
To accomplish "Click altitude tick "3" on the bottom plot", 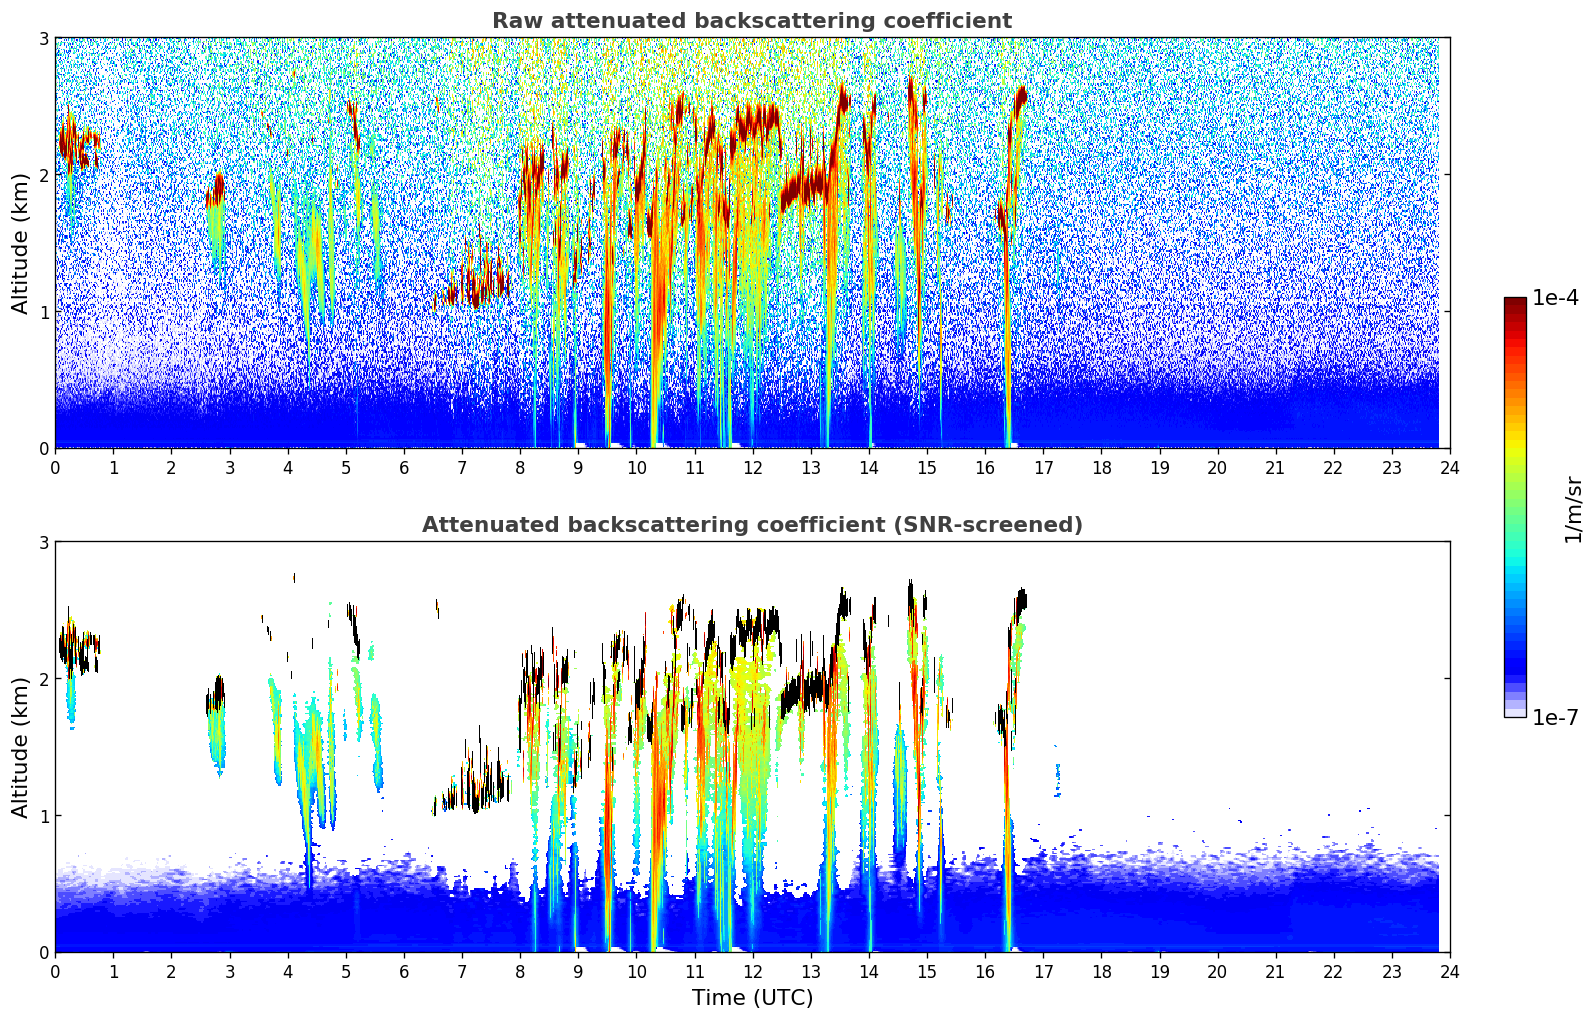I will pos(43,542).
